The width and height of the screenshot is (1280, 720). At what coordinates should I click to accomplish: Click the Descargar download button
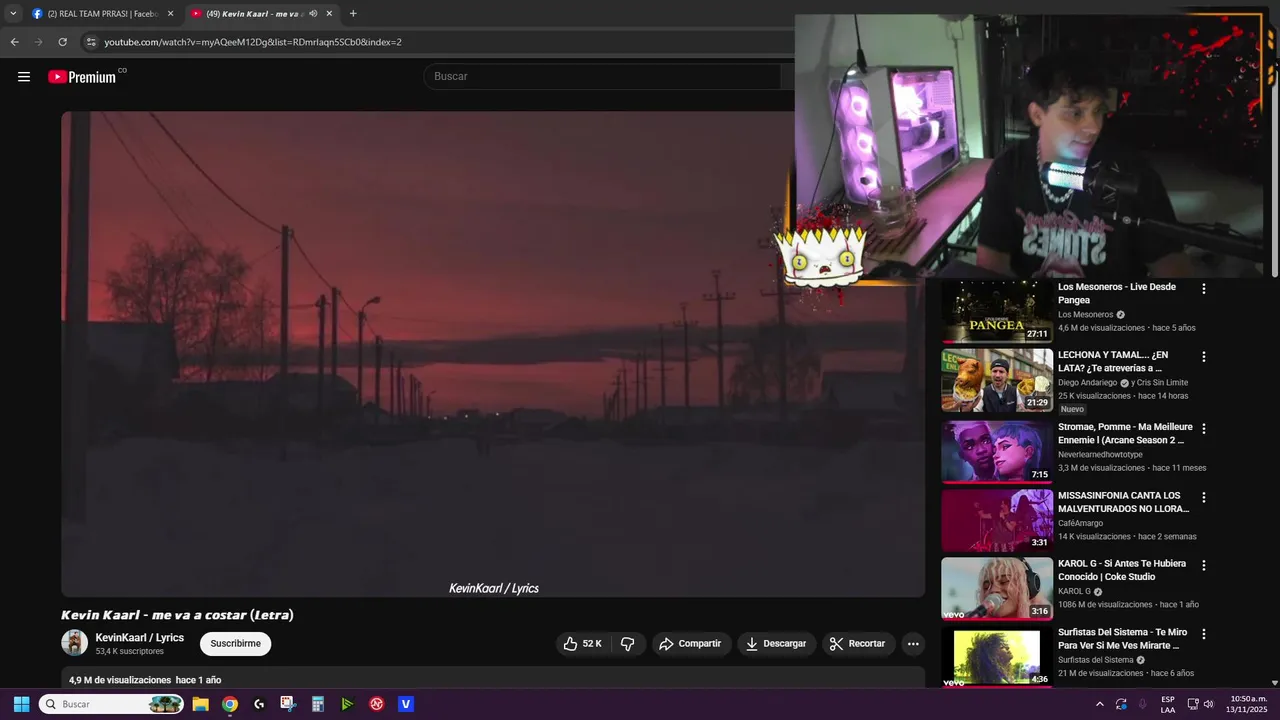pos(776,644)
